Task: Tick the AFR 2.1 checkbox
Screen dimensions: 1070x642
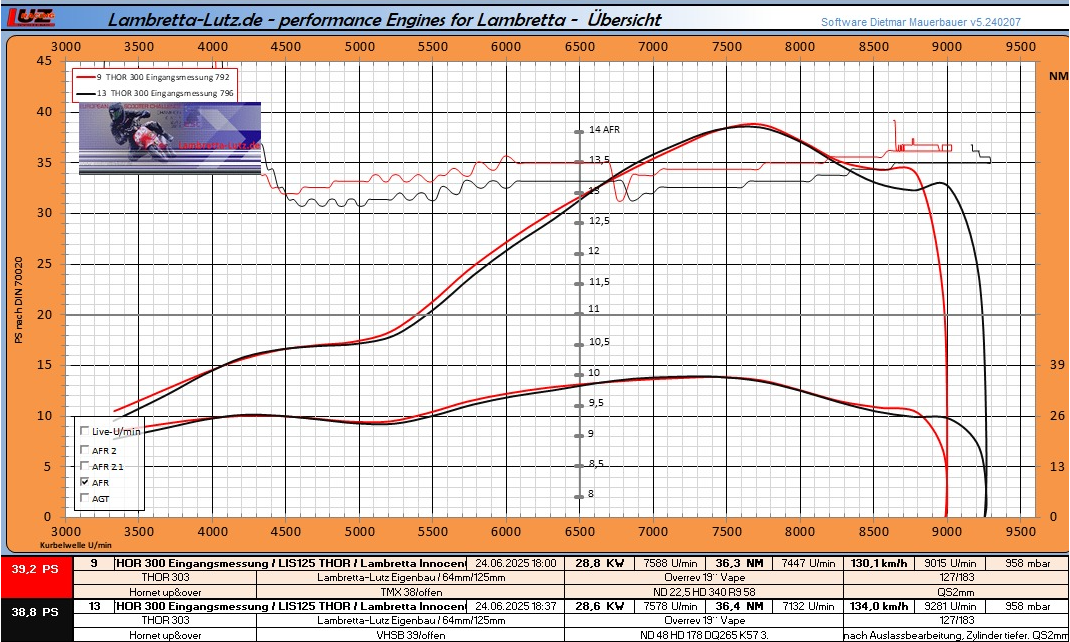Action: (85, 466)
